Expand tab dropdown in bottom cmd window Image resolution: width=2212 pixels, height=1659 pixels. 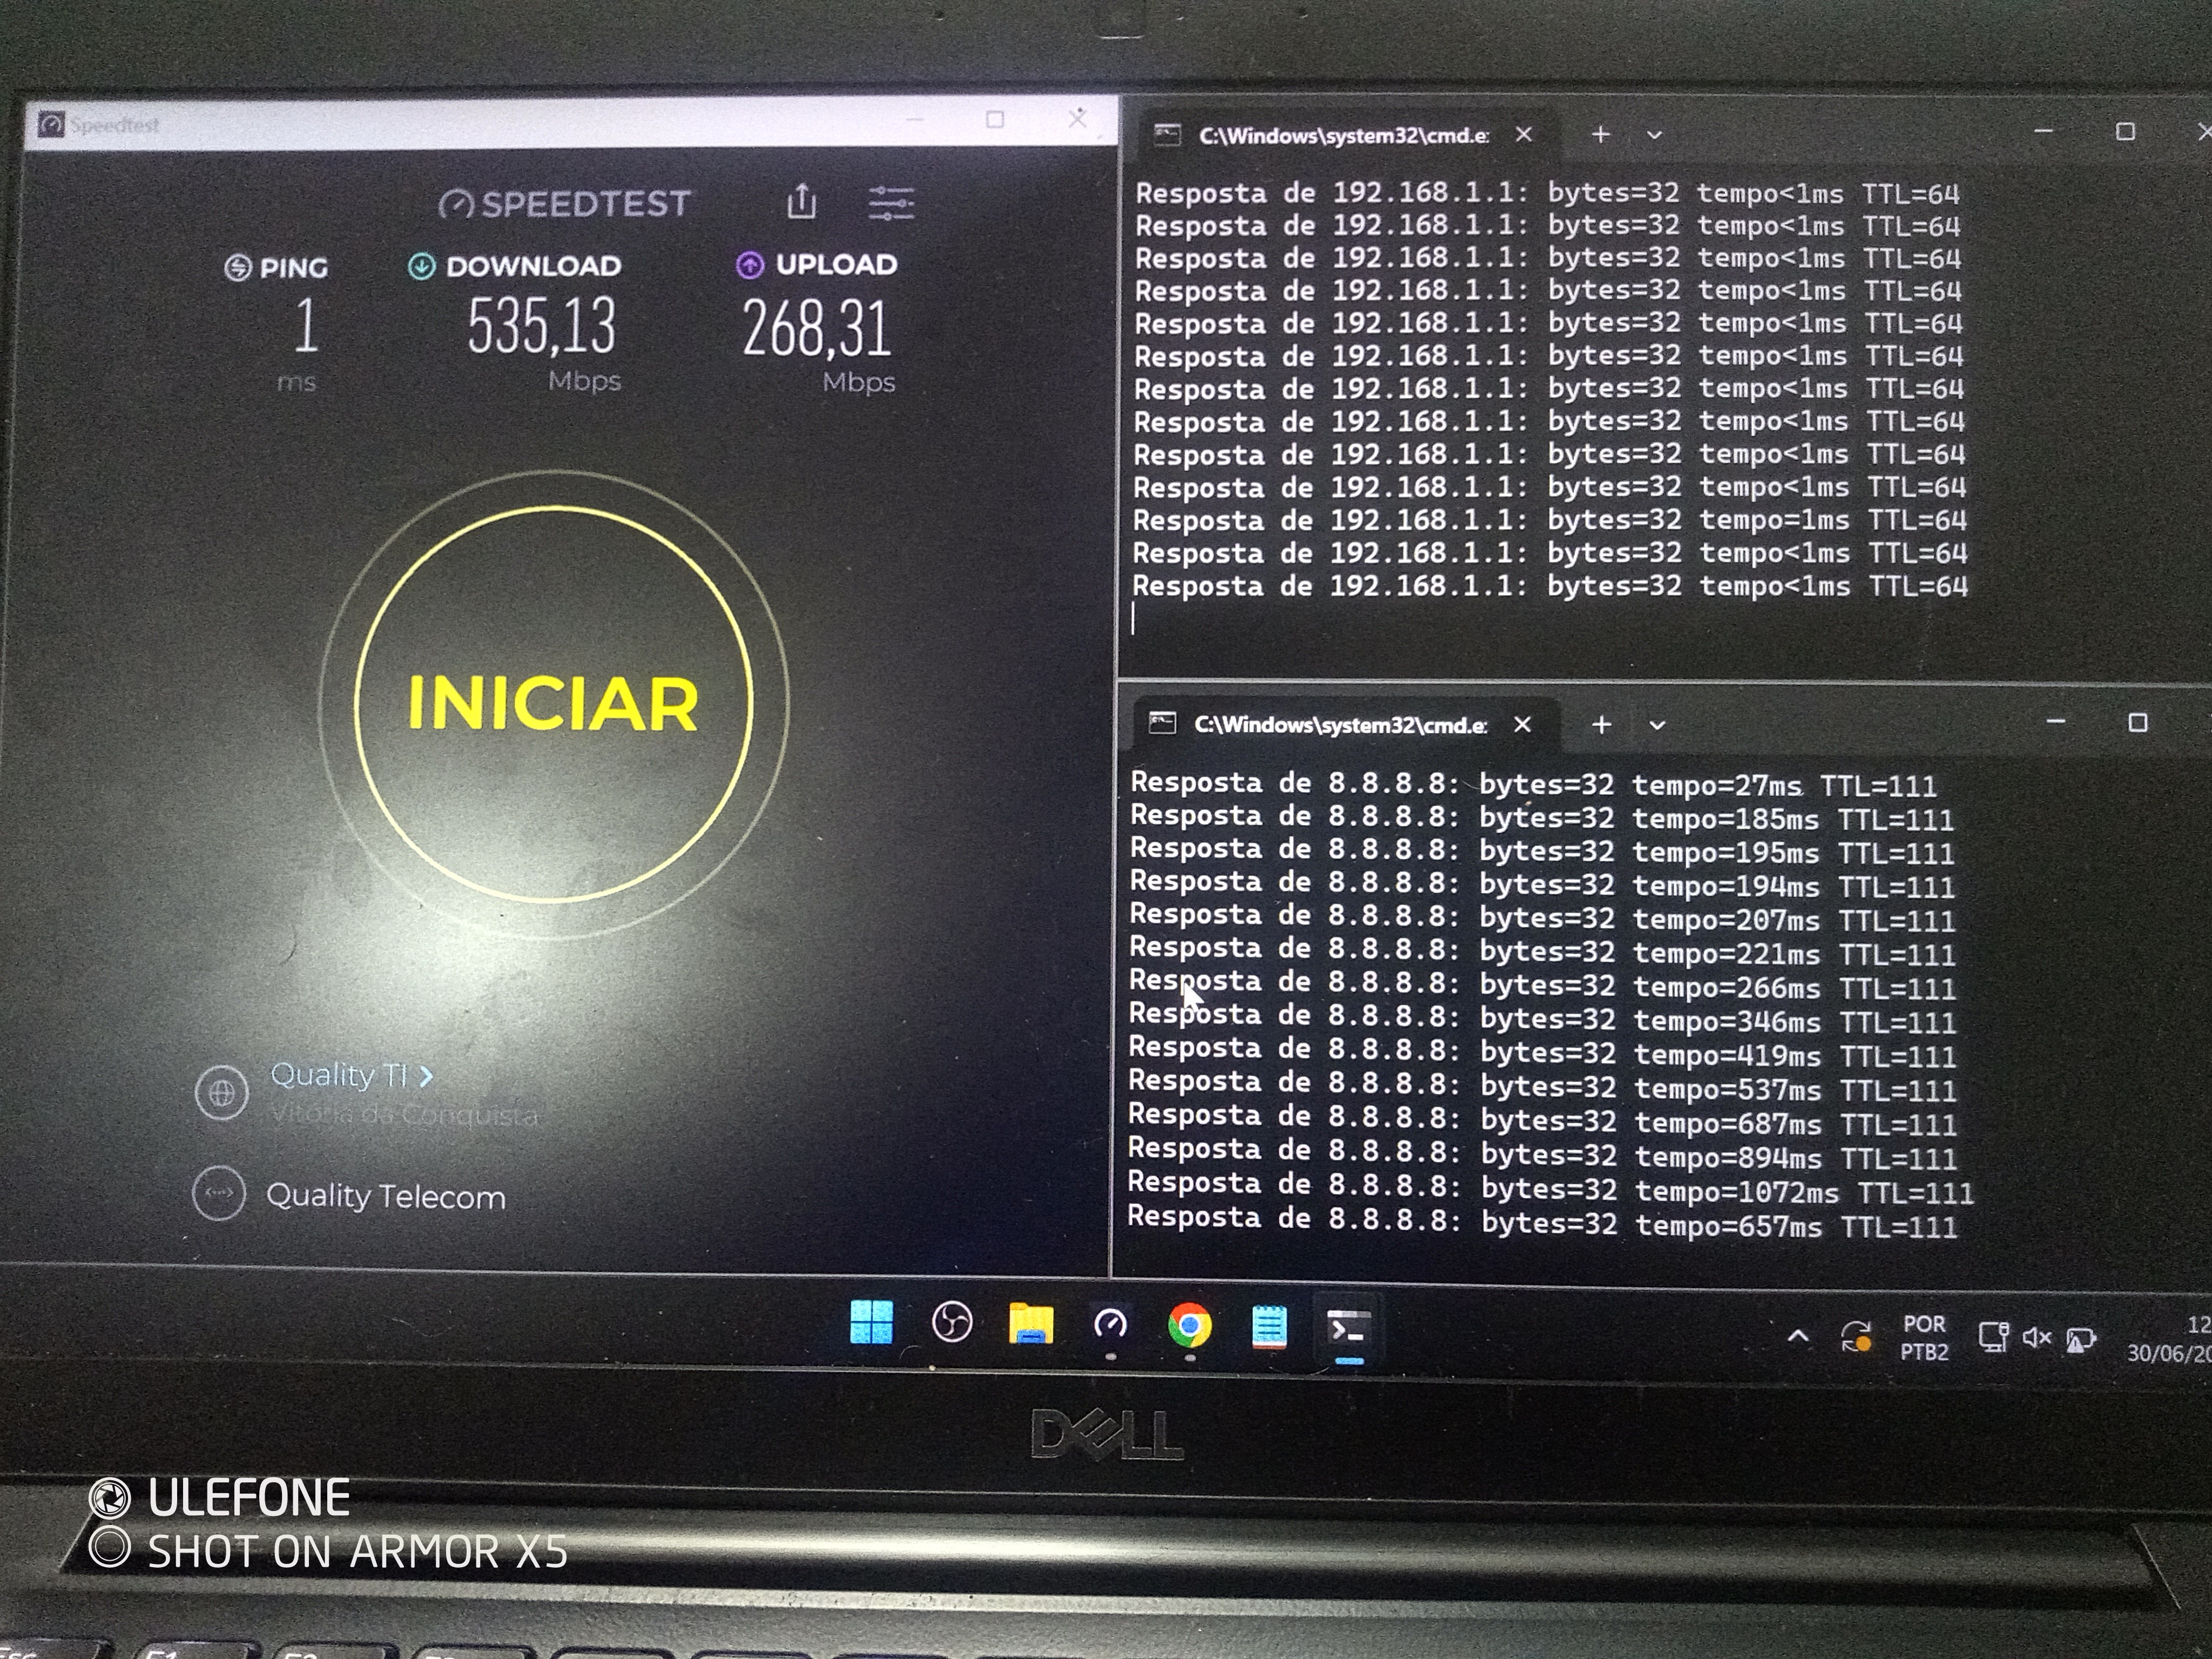tap(1657, 725)
